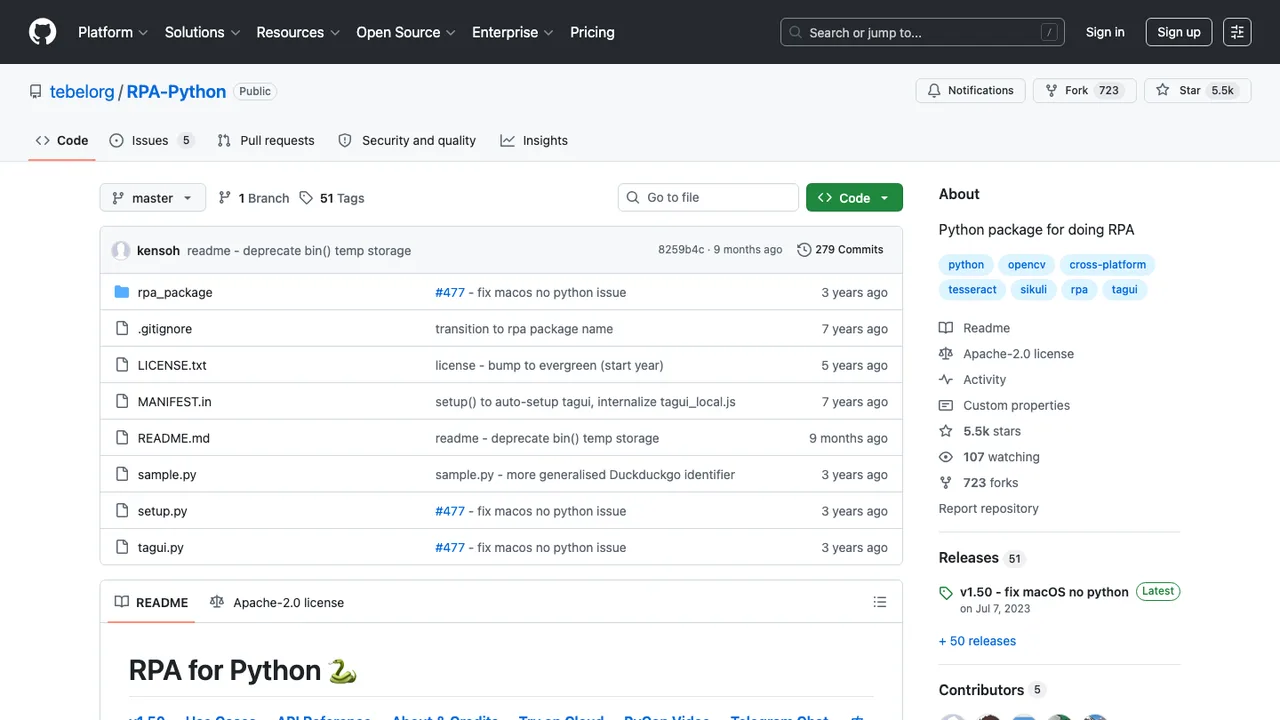Click the release tag icon by v1.50

point(946,593)
